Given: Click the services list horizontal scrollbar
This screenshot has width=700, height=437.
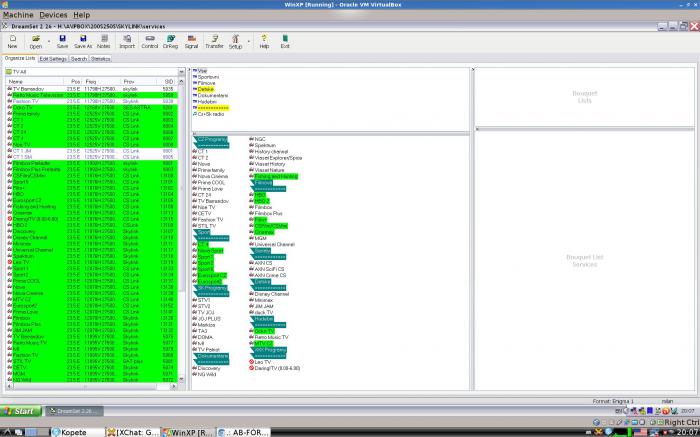Looking at the screenshot, I should click(x=85, y=386).
